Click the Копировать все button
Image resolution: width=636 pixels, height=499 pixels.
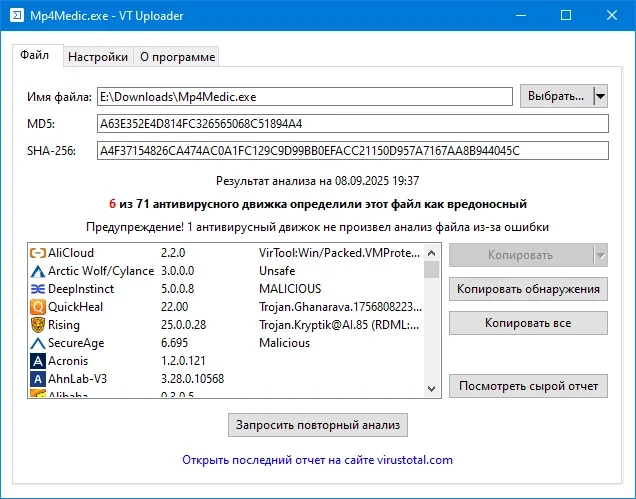tap(528, 323)
